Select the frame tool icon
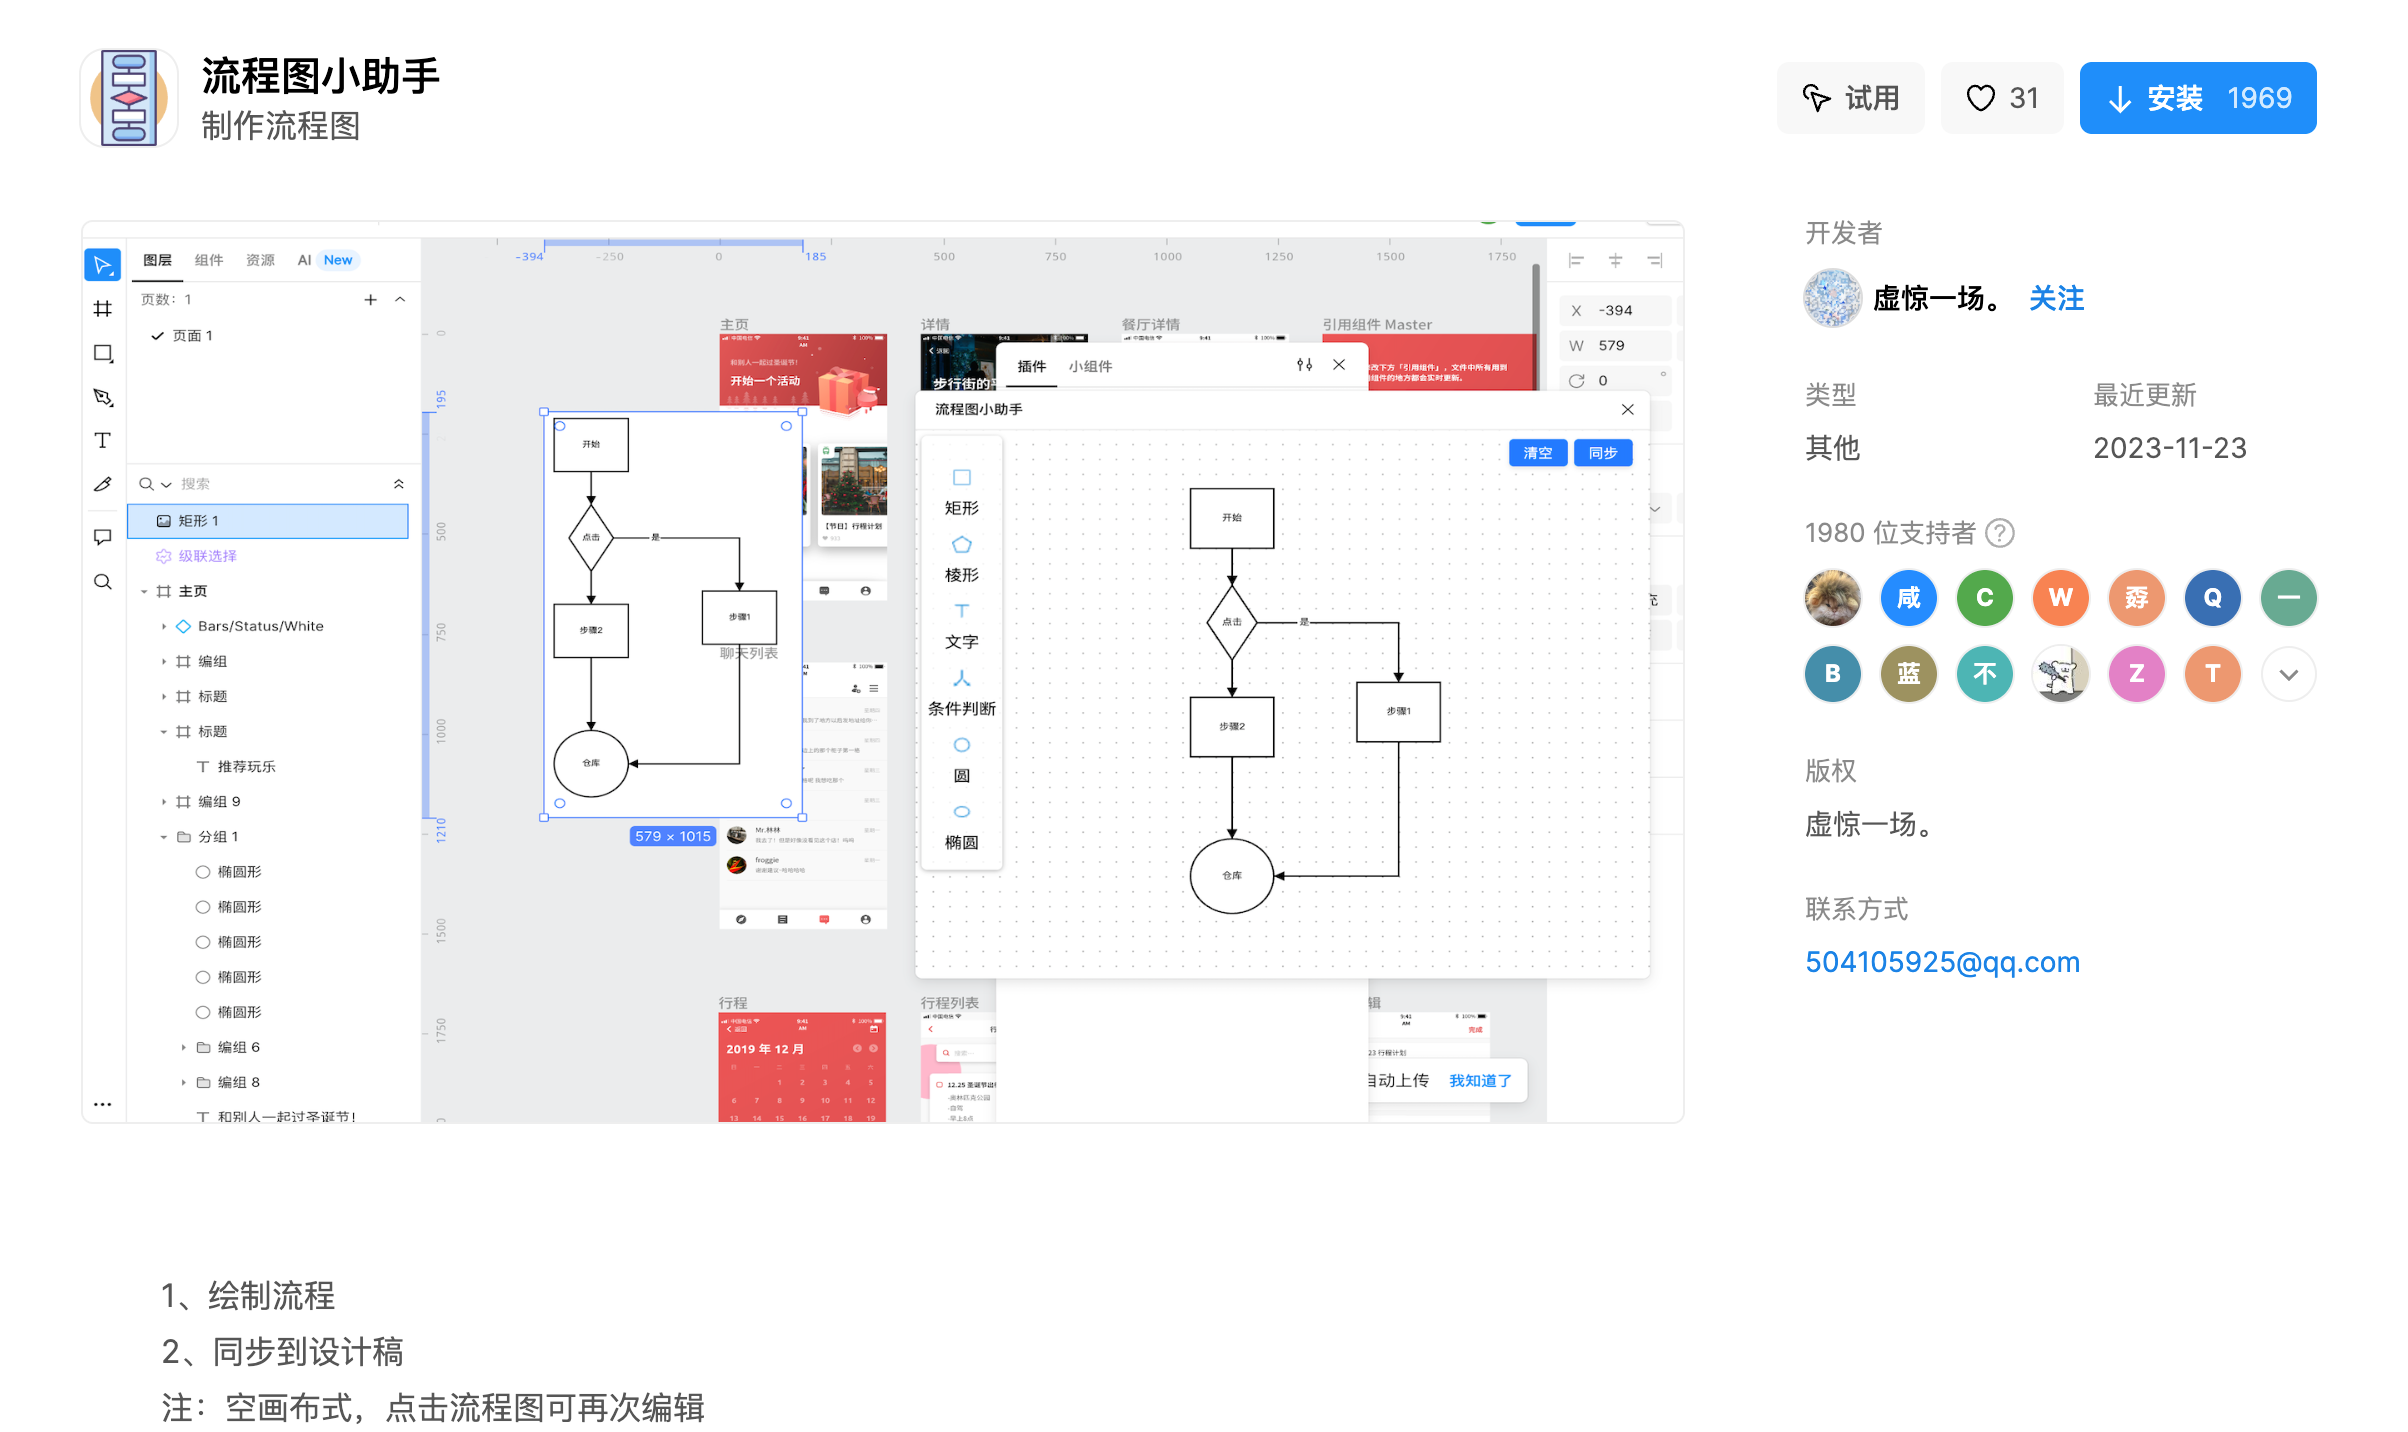Image resolution: width=2408 pixels, height=1432 pixels. point(102,309)
